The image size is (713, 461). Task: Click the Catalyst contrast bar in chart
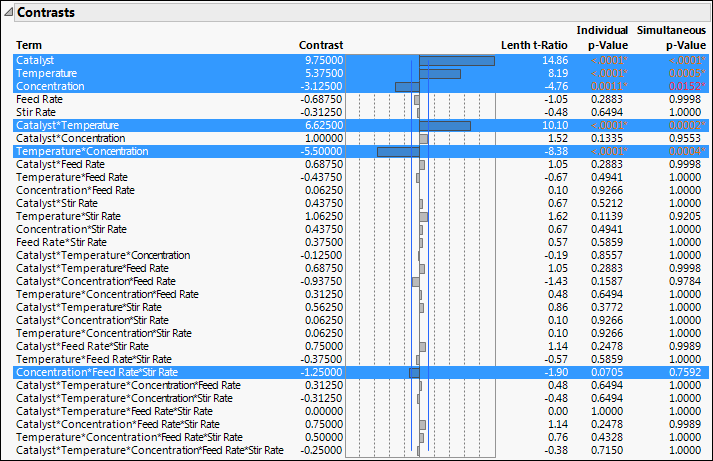tap(457, 61)
